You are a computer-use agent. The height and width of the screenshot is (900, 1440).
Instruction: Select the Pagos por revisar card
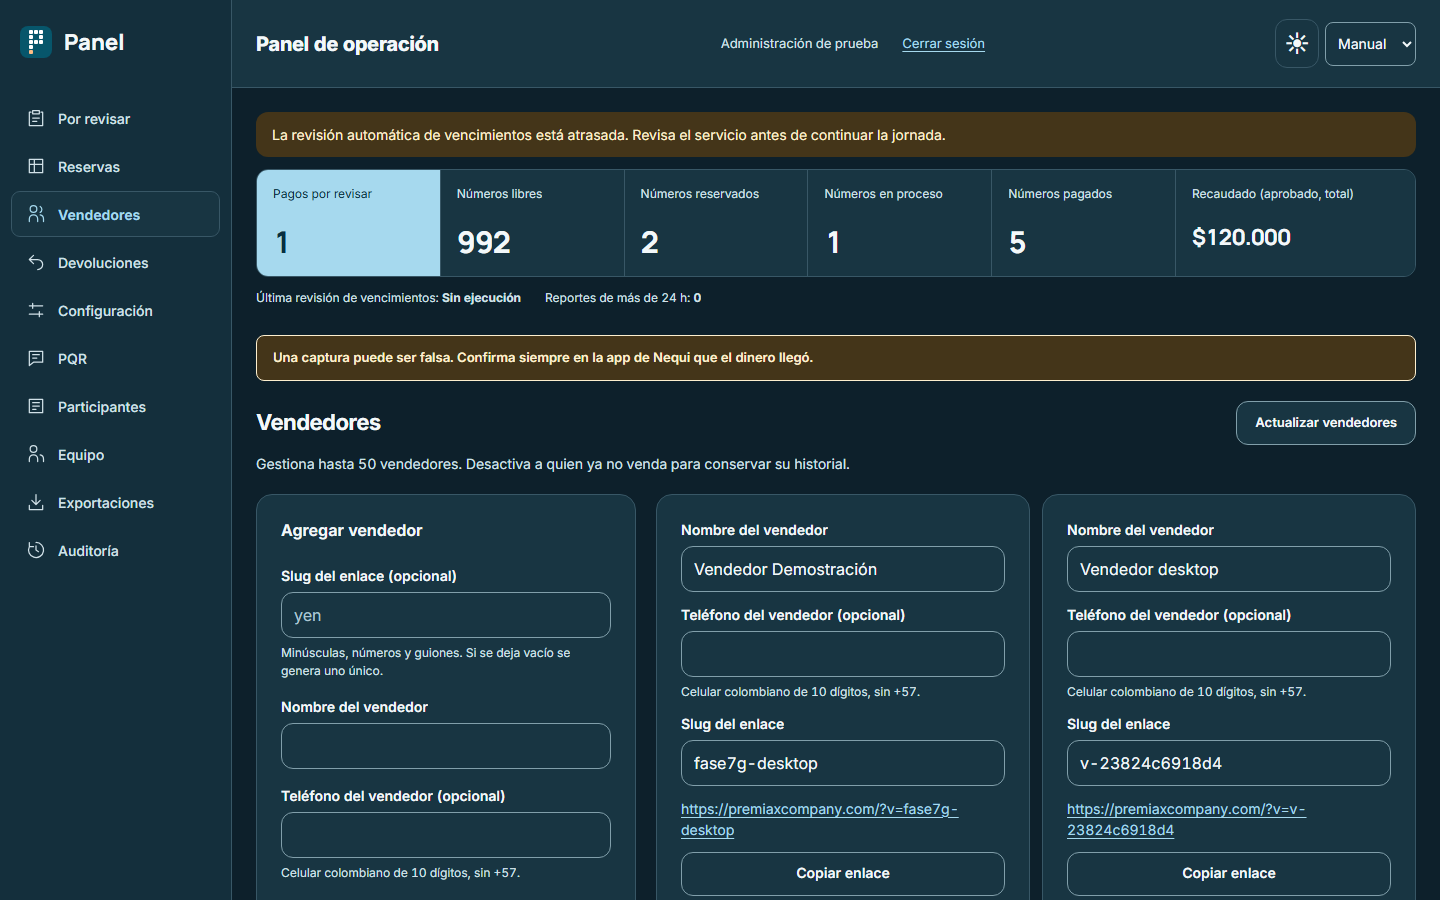click(x=349, y=223)
